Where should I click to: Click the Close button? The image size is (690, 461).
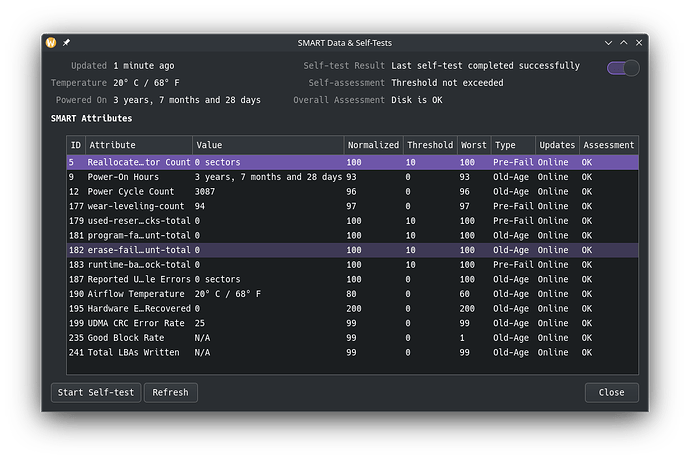611,392
